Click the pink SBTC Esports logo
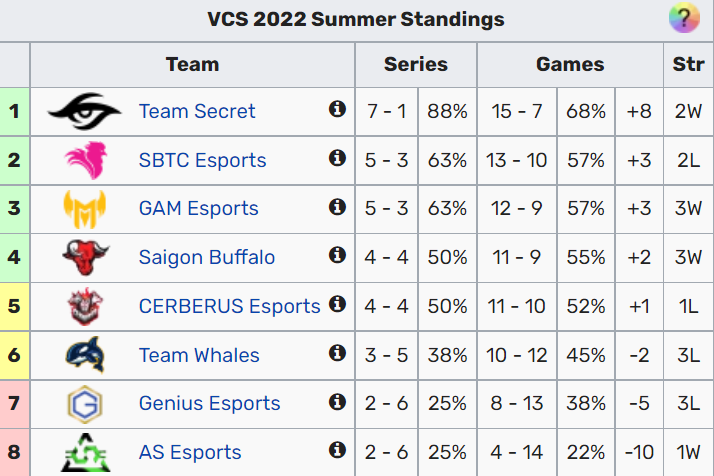Viewport: 714px width, 476px height. tap(86, 160)
